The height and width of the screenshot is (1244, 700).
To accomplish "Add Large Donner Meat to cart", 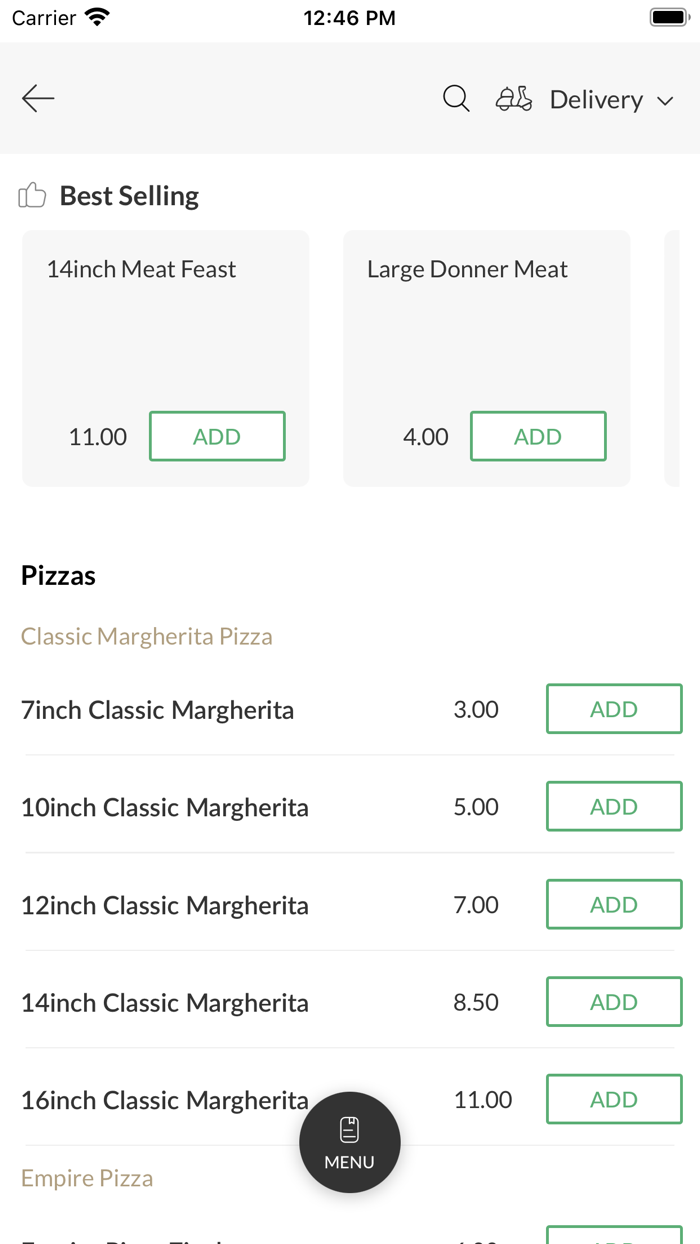I will pyautogui.click(x=538, y=436).
